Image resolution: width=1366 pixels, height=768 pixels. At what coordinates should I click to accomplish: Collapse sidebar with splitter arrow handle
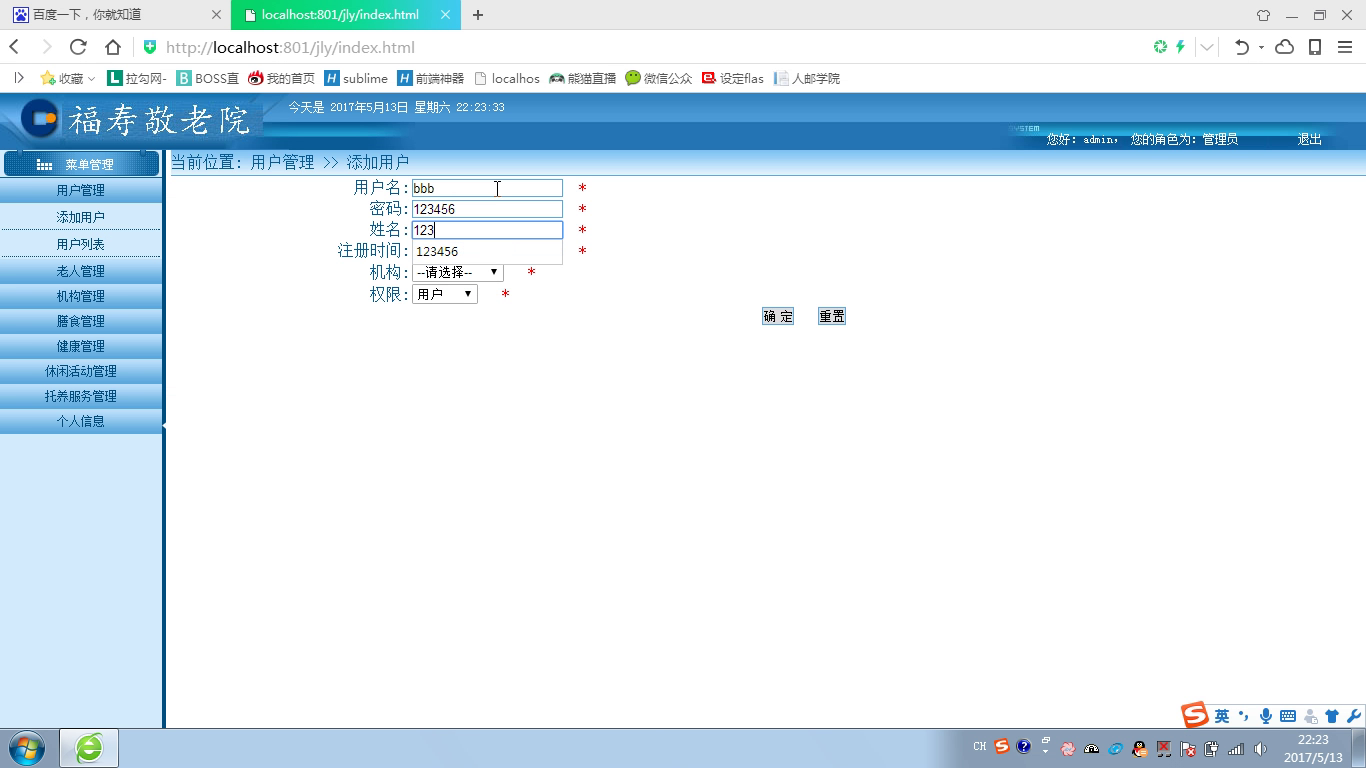(x=164, y=427)
